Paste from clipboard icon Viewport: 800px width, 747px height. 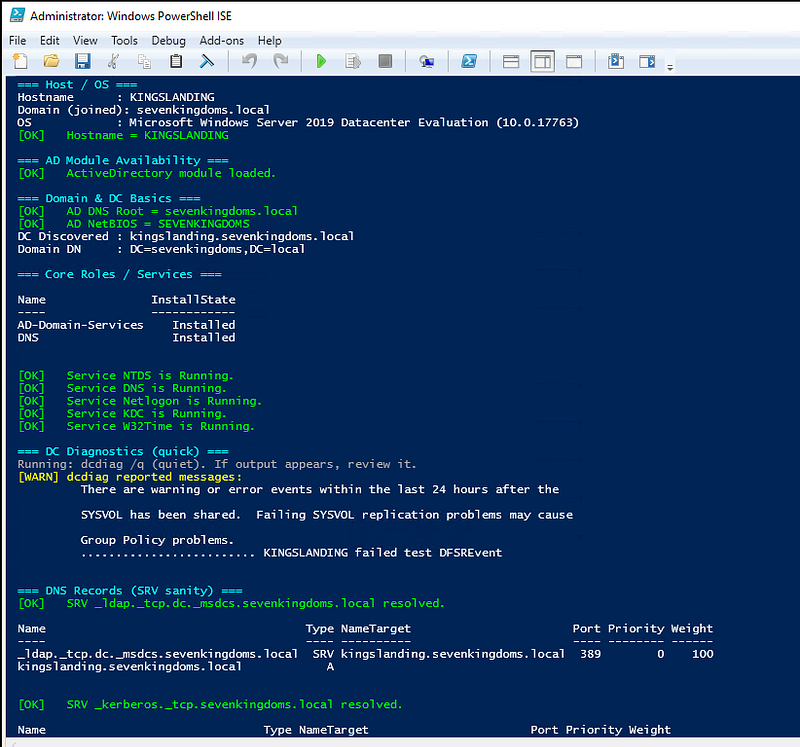(x=176, y=62)
